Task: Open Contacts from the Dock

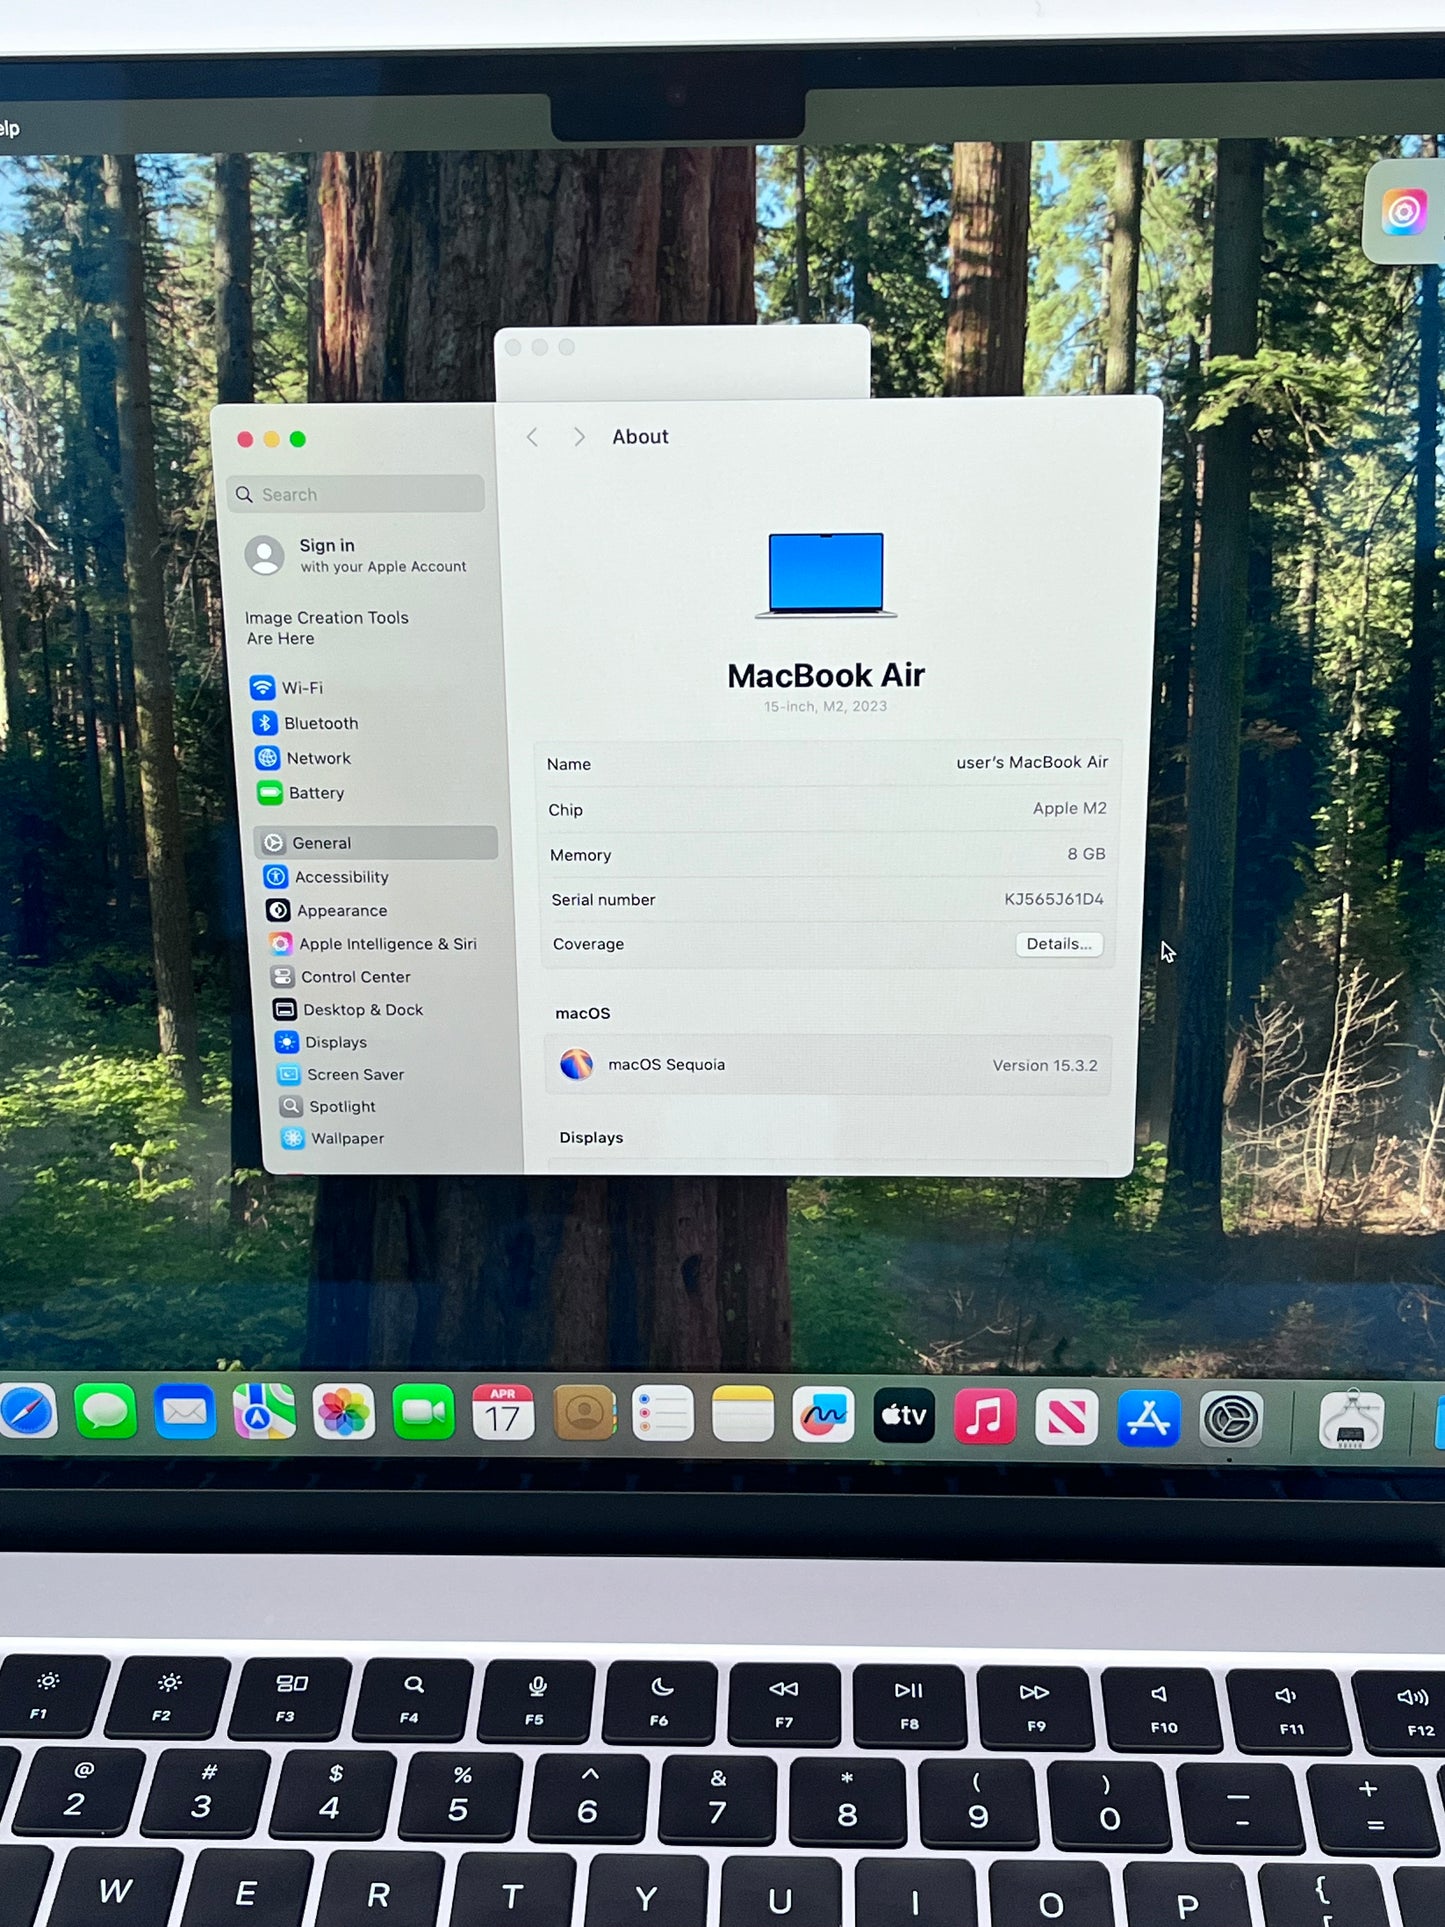Action: coord(584,1413)
